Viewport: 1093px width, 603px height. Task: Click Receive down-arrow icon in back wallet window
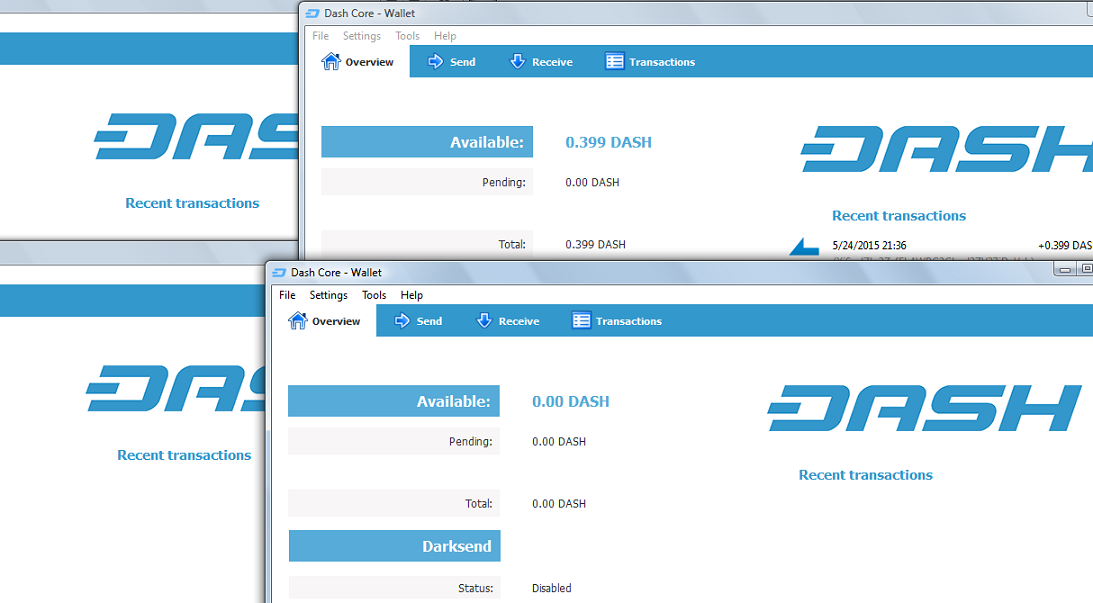pos(517,61)
